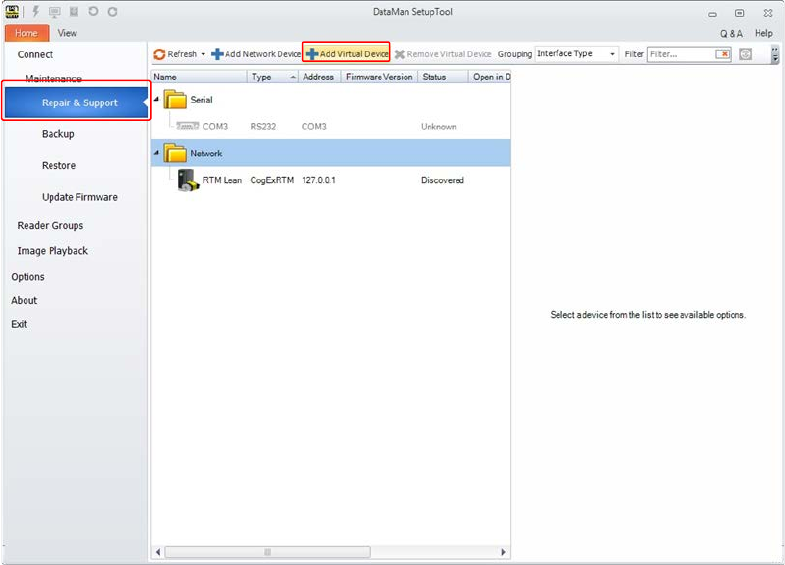Click the RS232 type cell
The image size is (785, 565).
[x=263, y=127]
